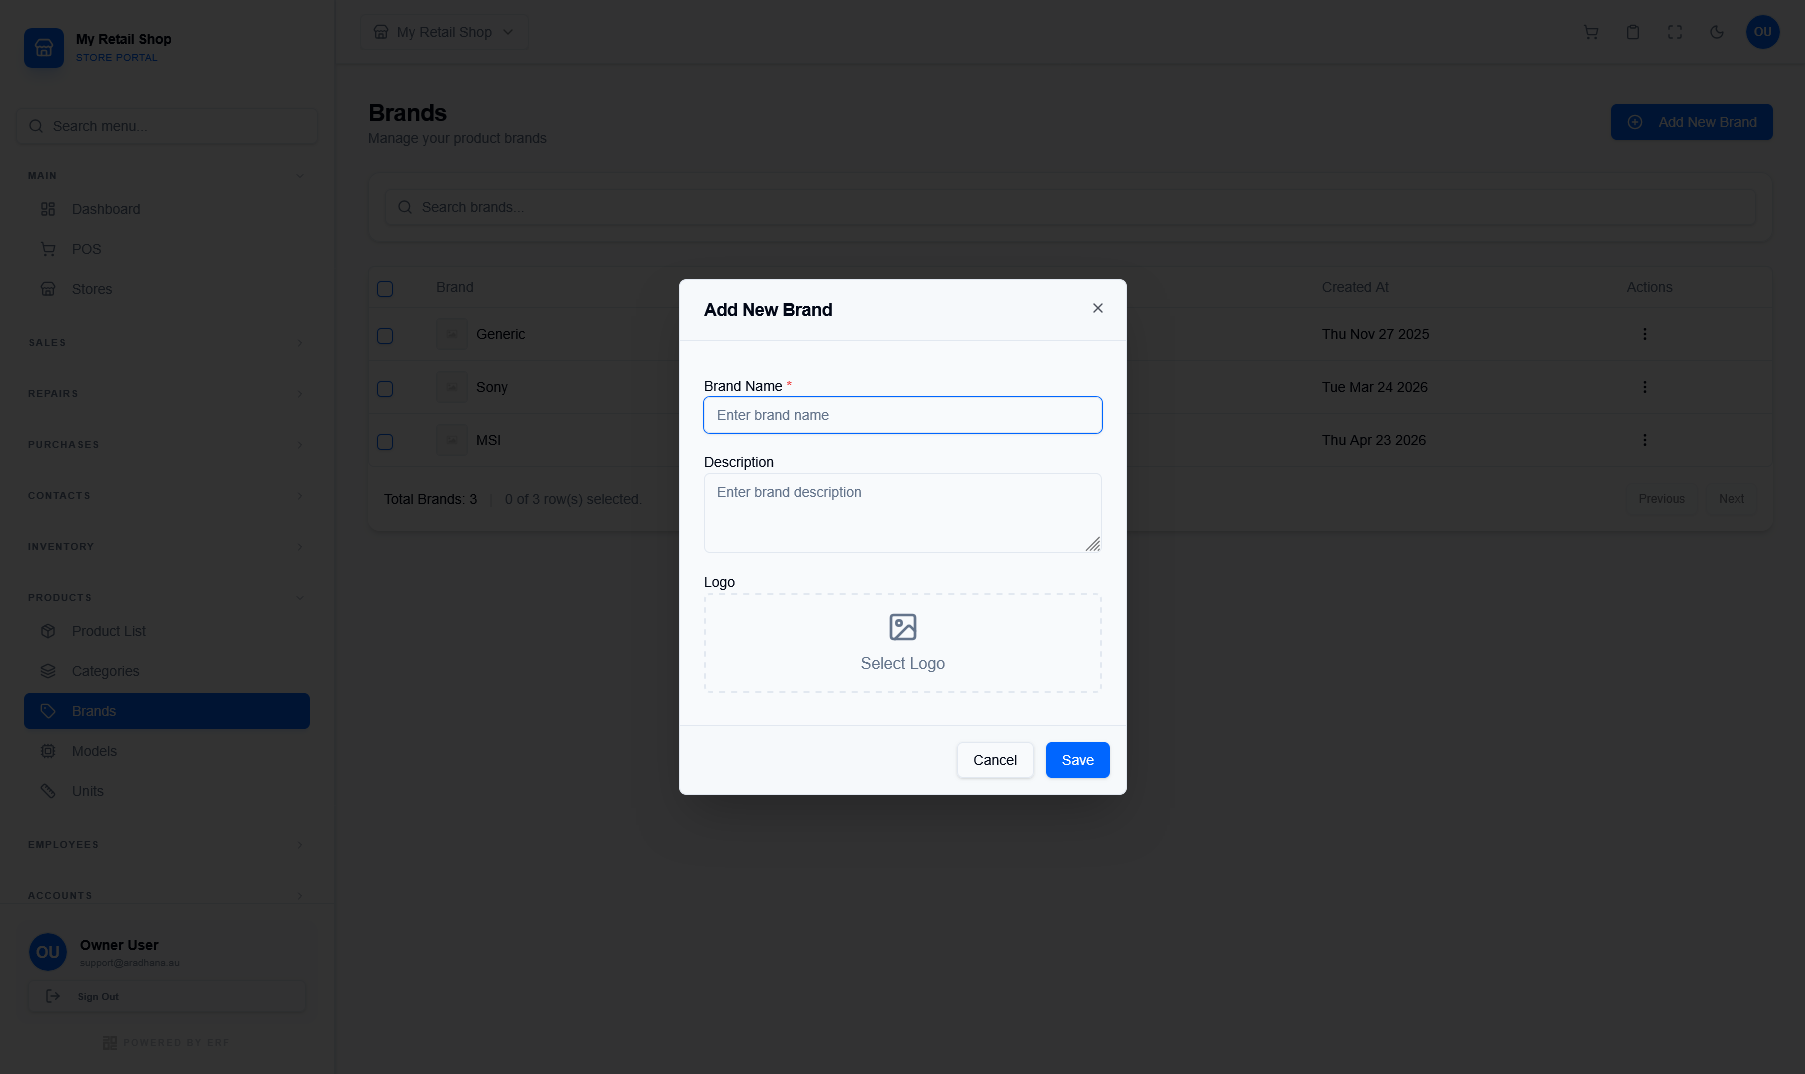Image resolution: width=1805 pixels, height=1074 pixels.
Task: Click the Search menu field
Action: (x=167, y=126)
